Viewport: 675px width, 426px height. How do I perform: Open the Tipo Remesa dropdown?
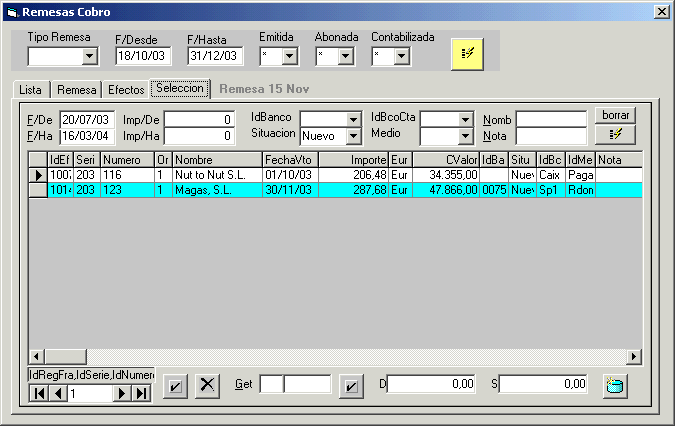pos(89,57)
